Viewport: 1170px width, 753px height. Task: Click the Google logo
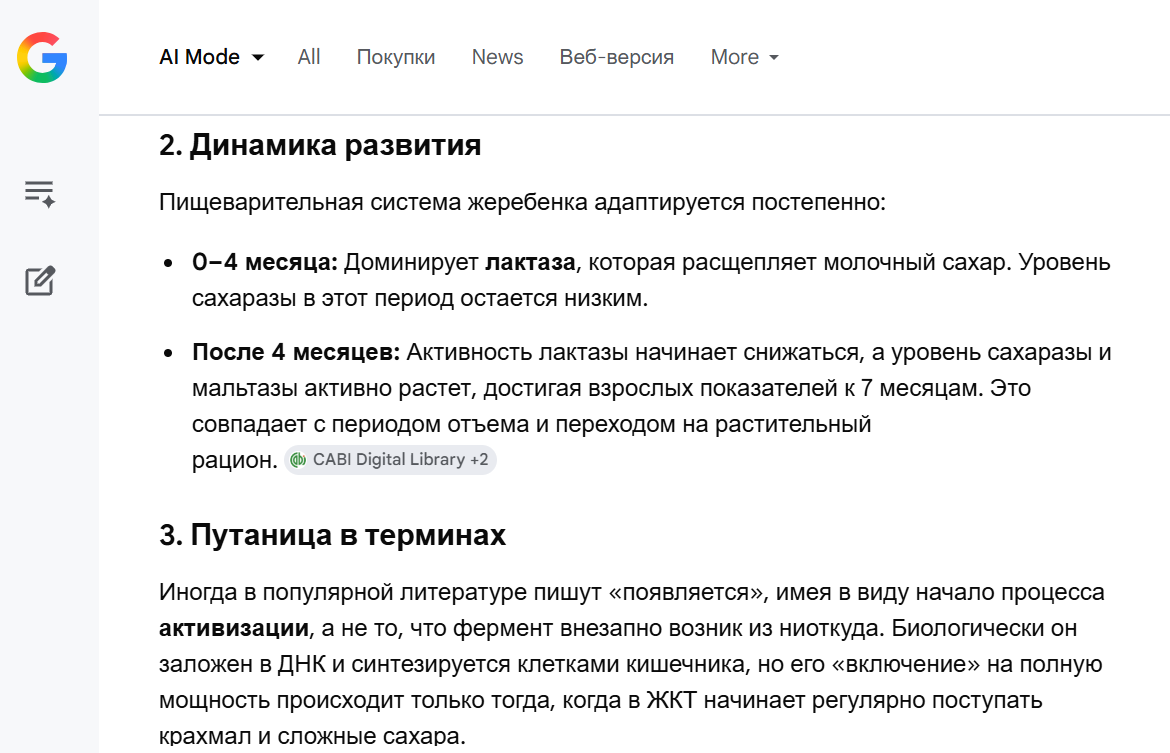point(42,57)
